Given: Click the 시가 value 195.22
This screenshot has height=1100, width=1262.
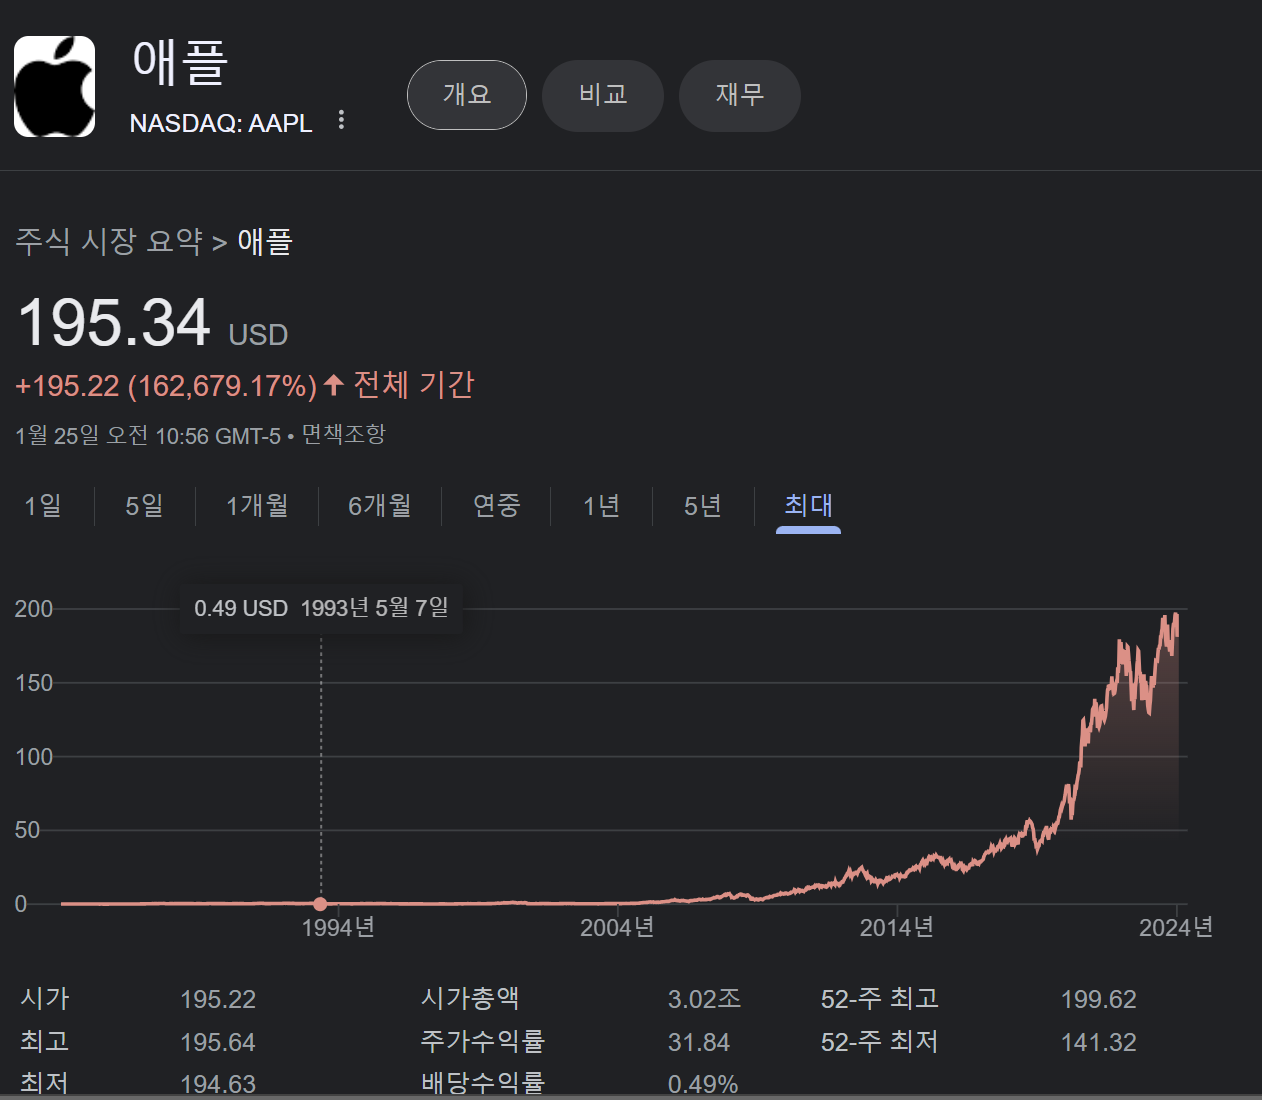Looking at the screenshot, I should click(x=218, y=999).
